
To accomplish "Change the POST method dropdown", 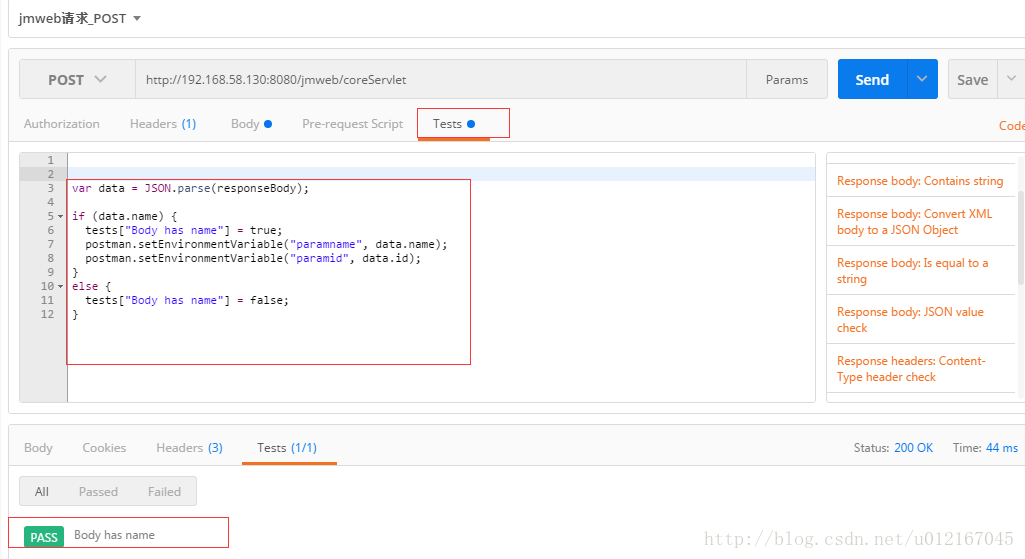I will point(77,80).
